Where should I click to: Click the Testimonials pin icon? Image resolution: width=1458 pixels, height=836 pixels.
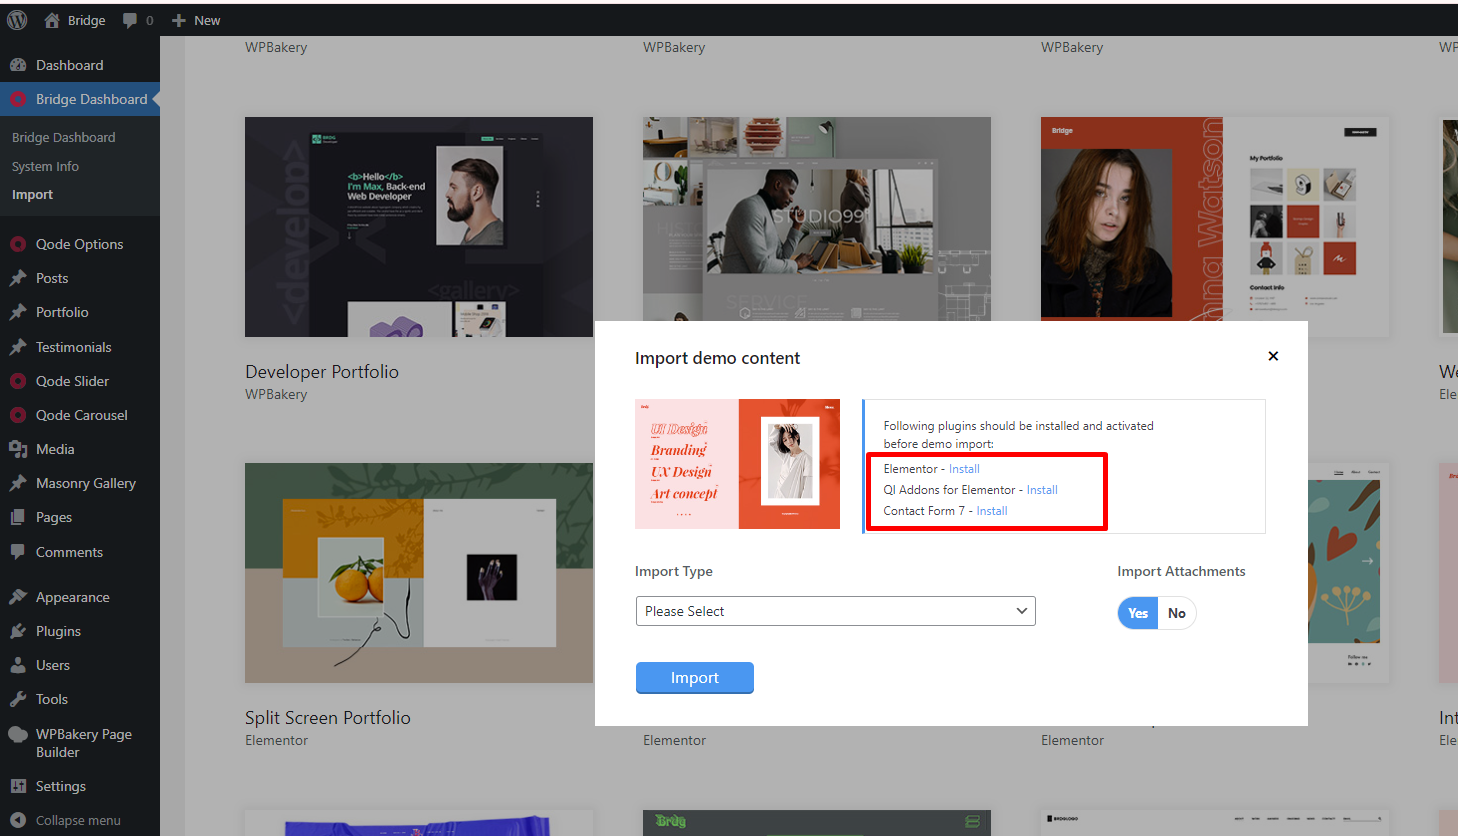coord(18,347)
